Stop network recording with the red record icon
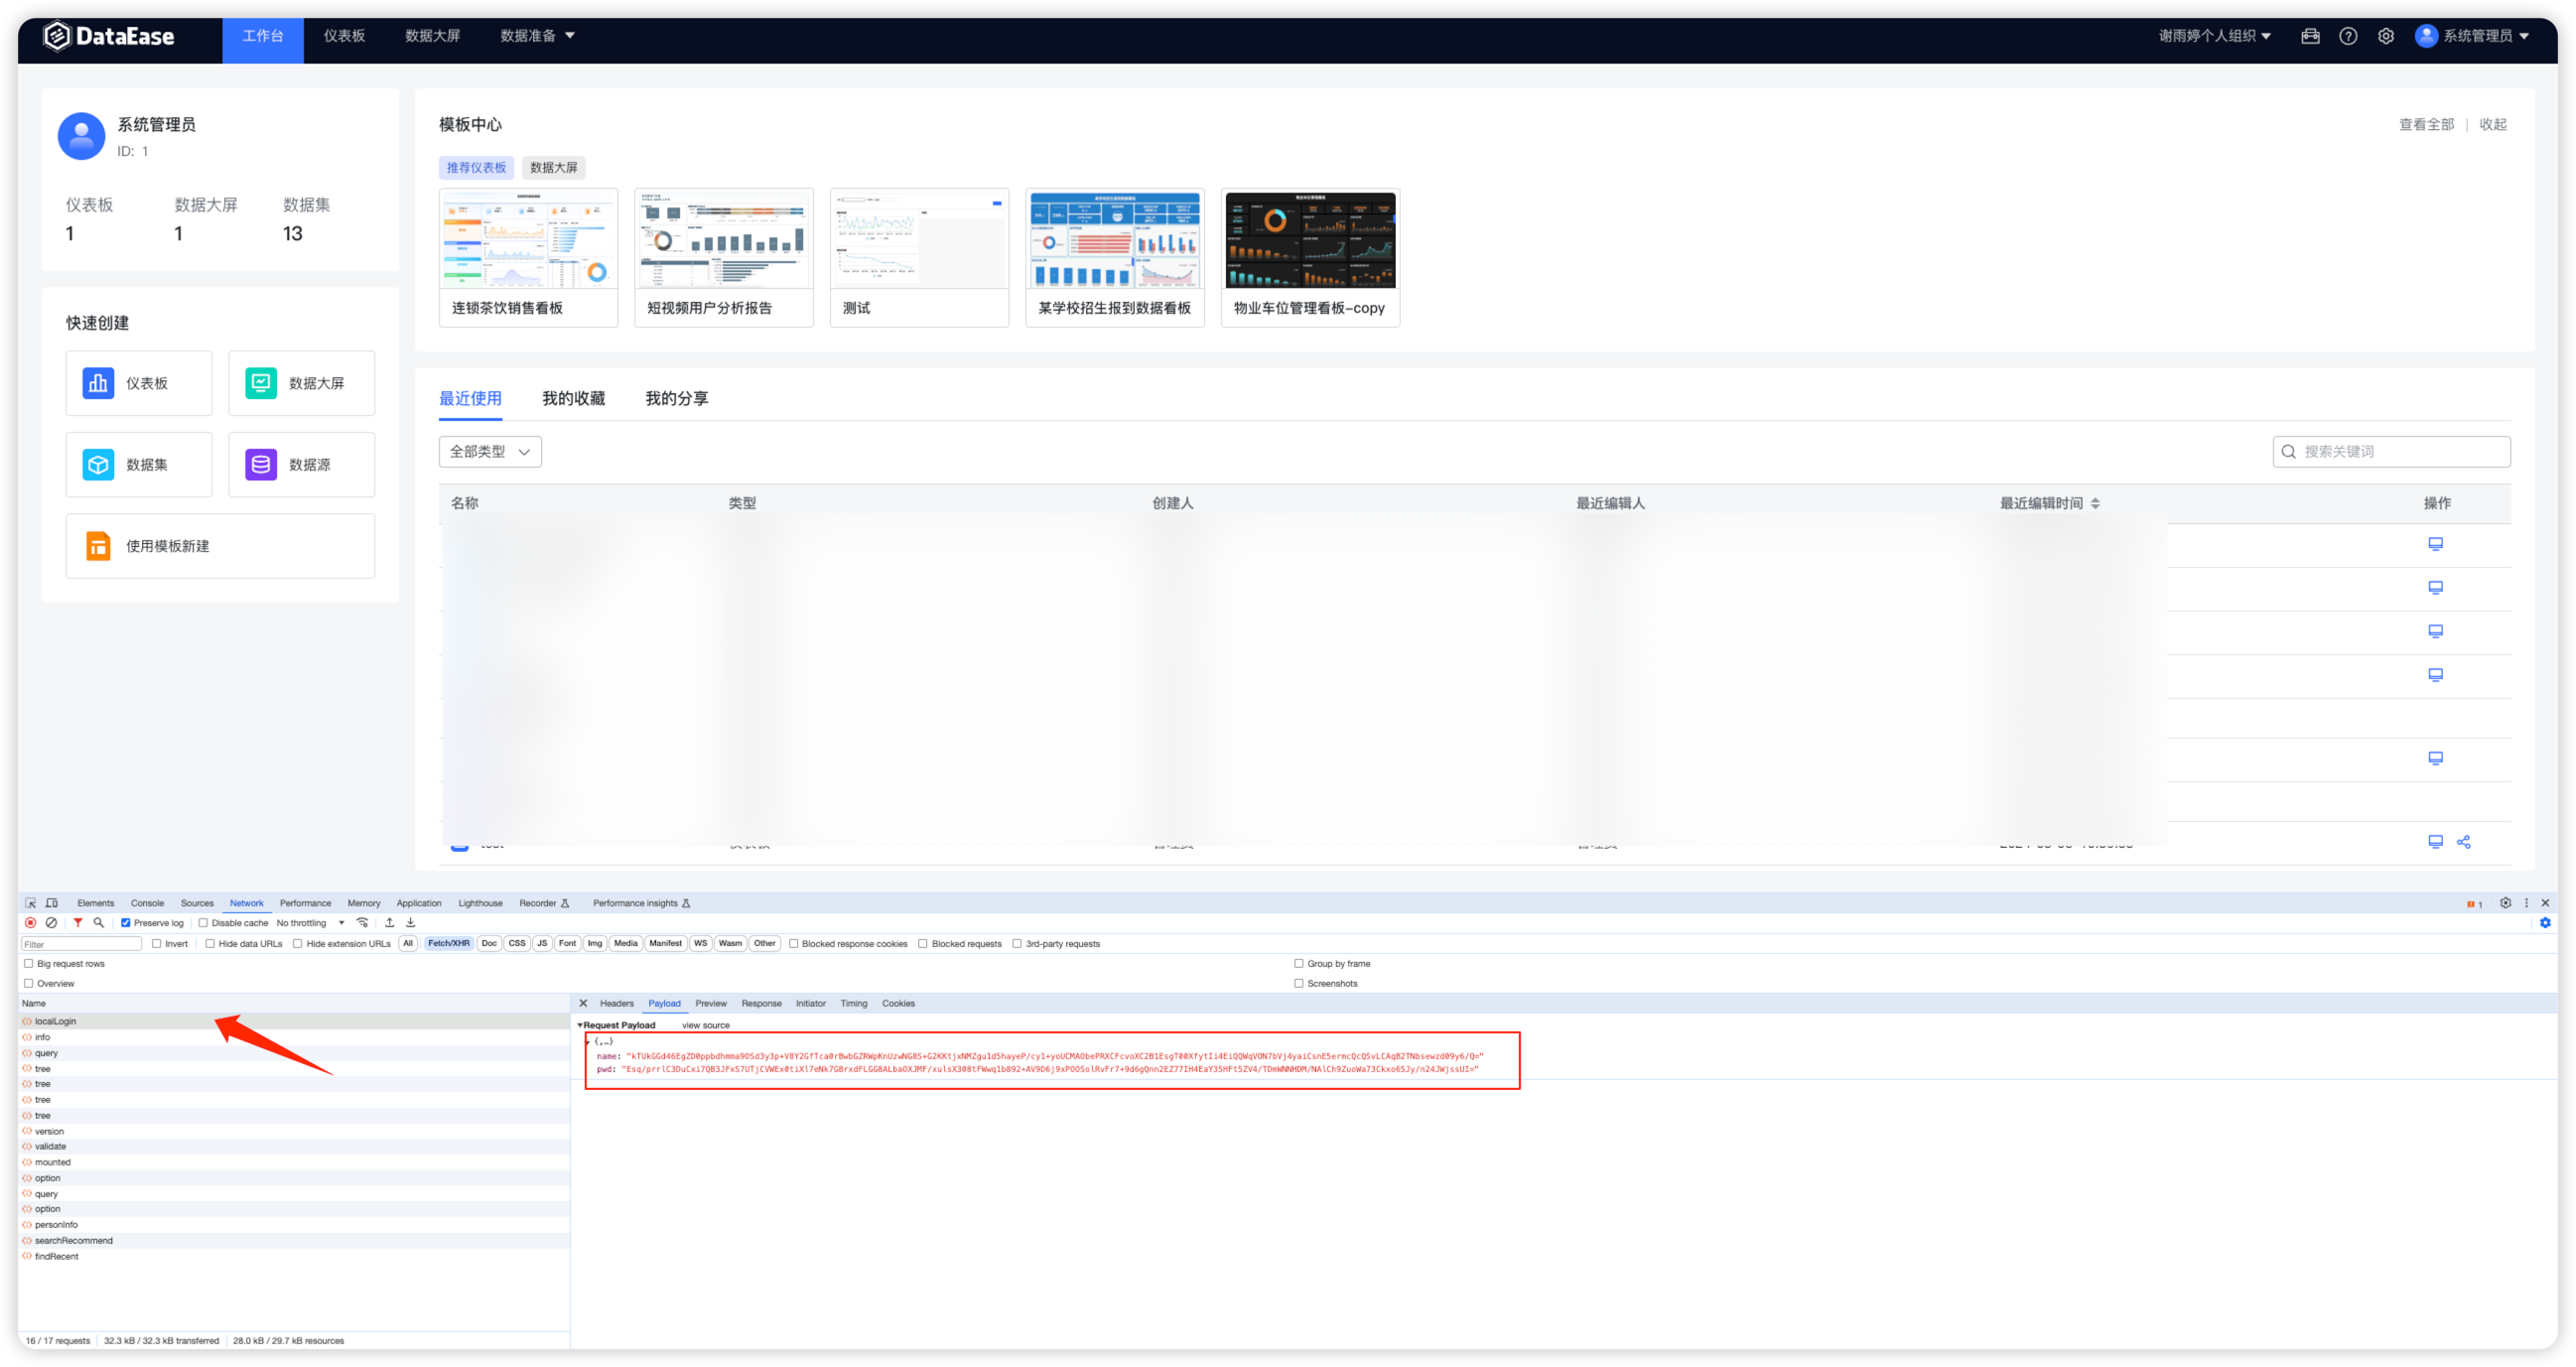This screenshot has width=2576, height=1367. (x=30, y=923)
